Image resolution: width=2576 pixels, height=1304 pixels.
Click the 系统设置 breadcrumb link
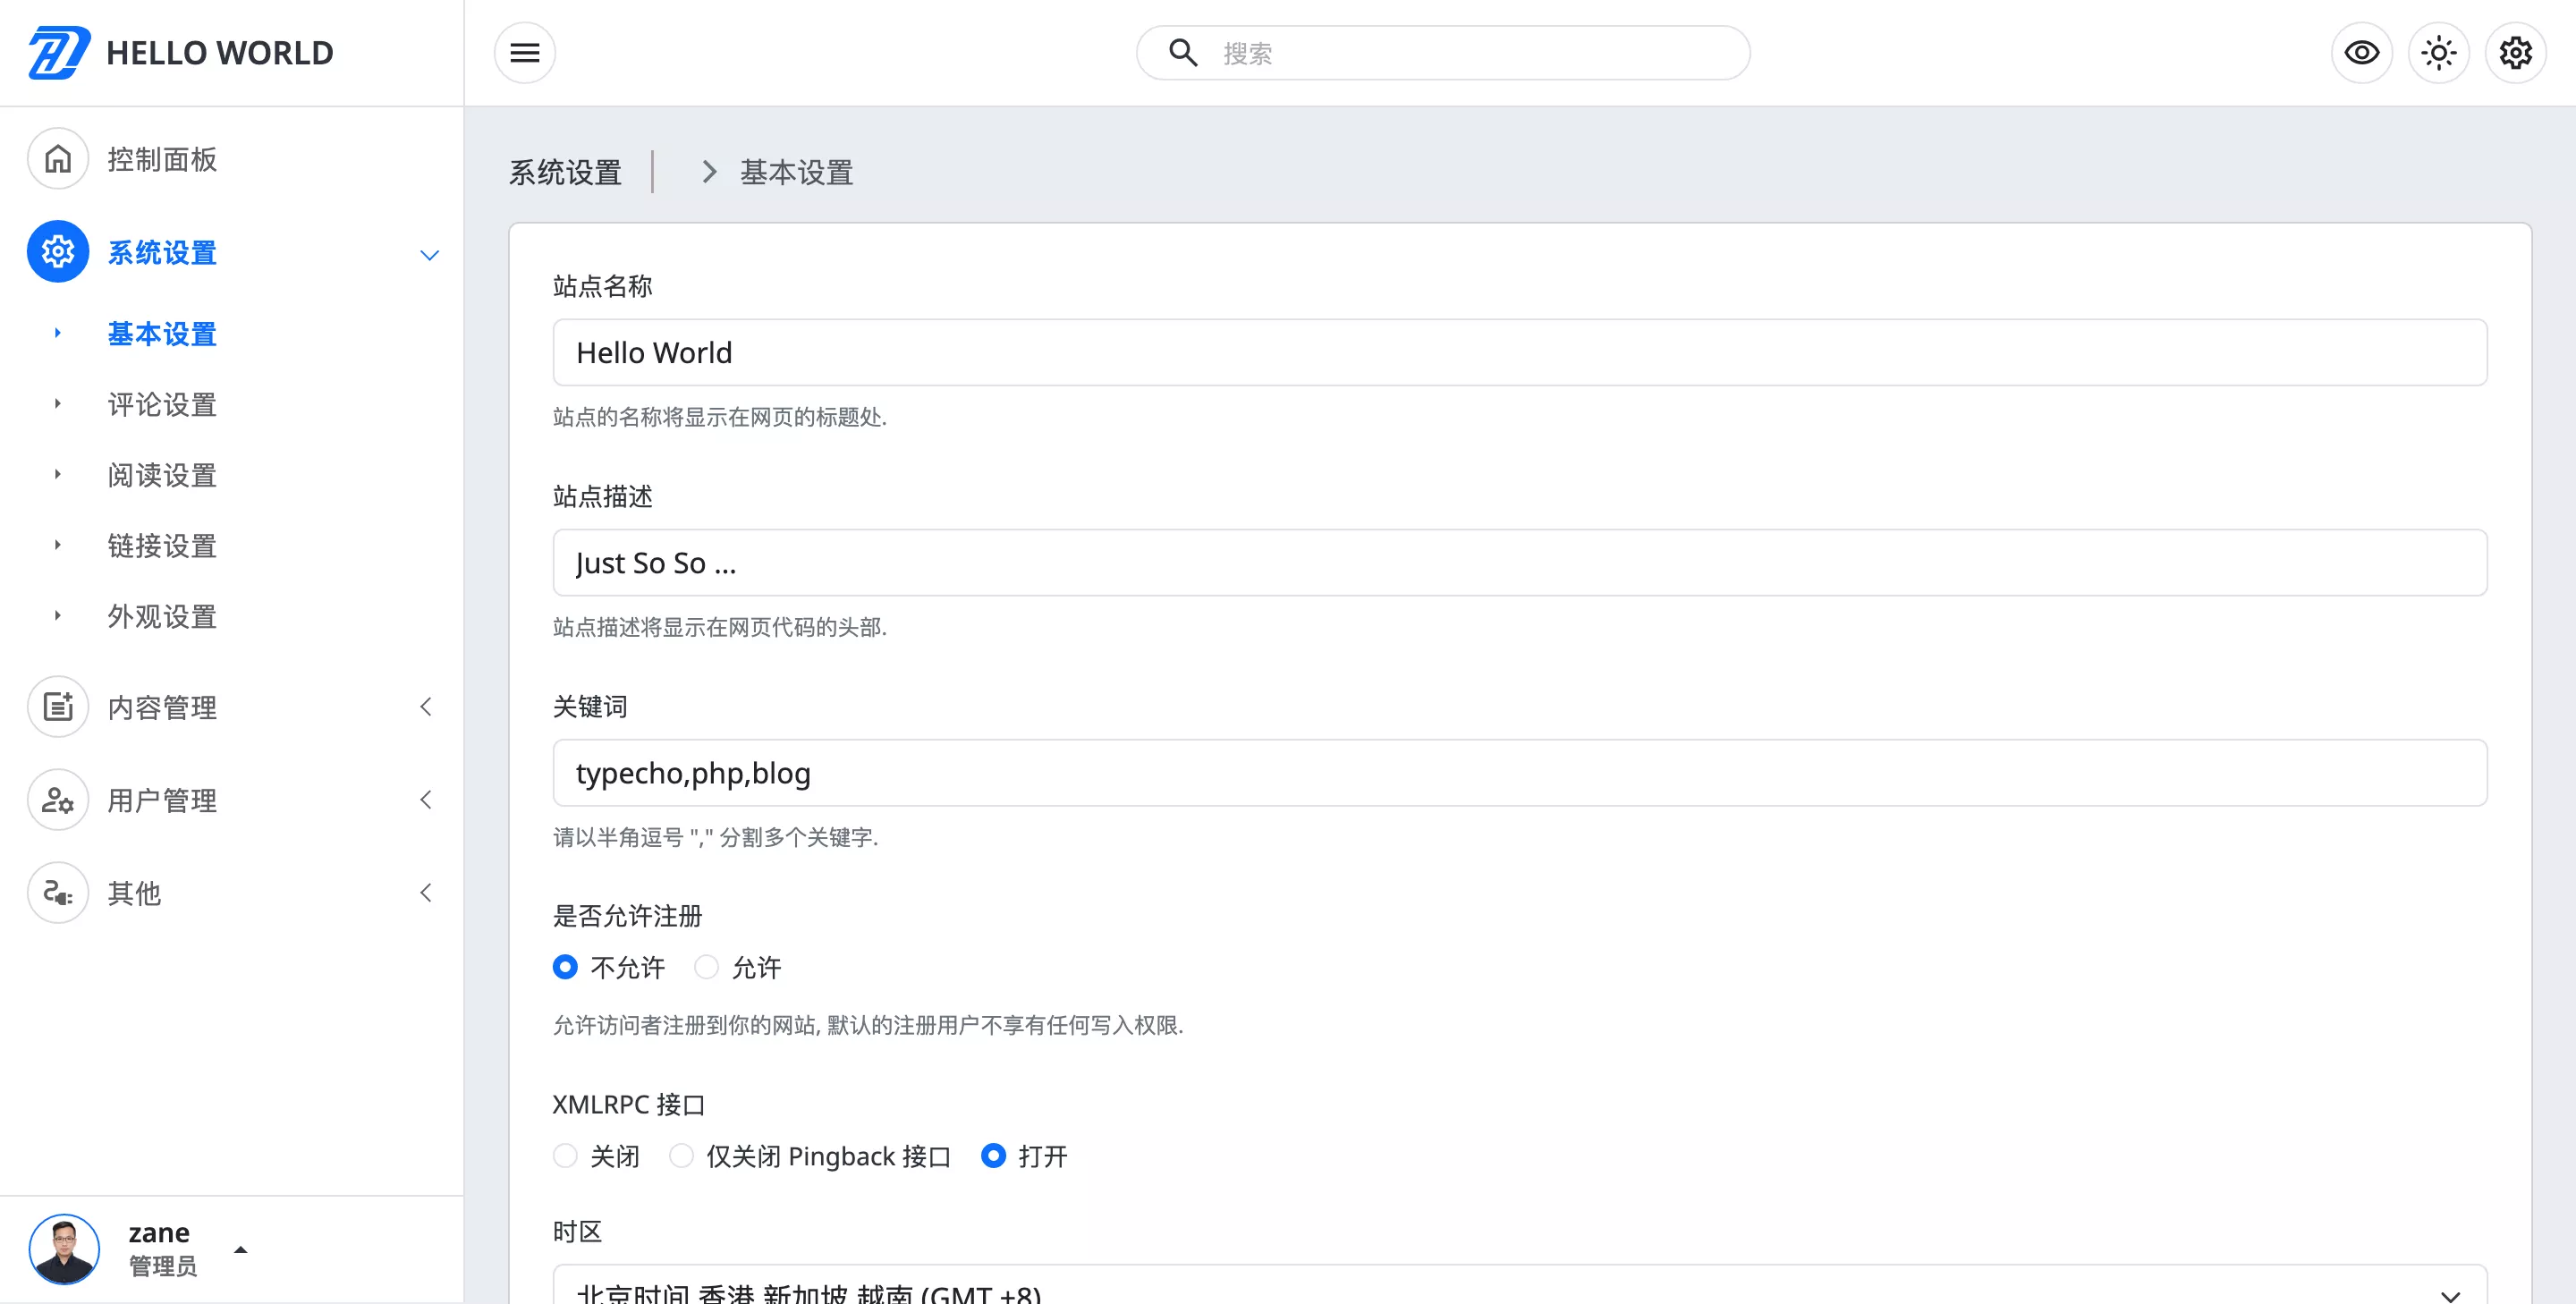(564, 172)
